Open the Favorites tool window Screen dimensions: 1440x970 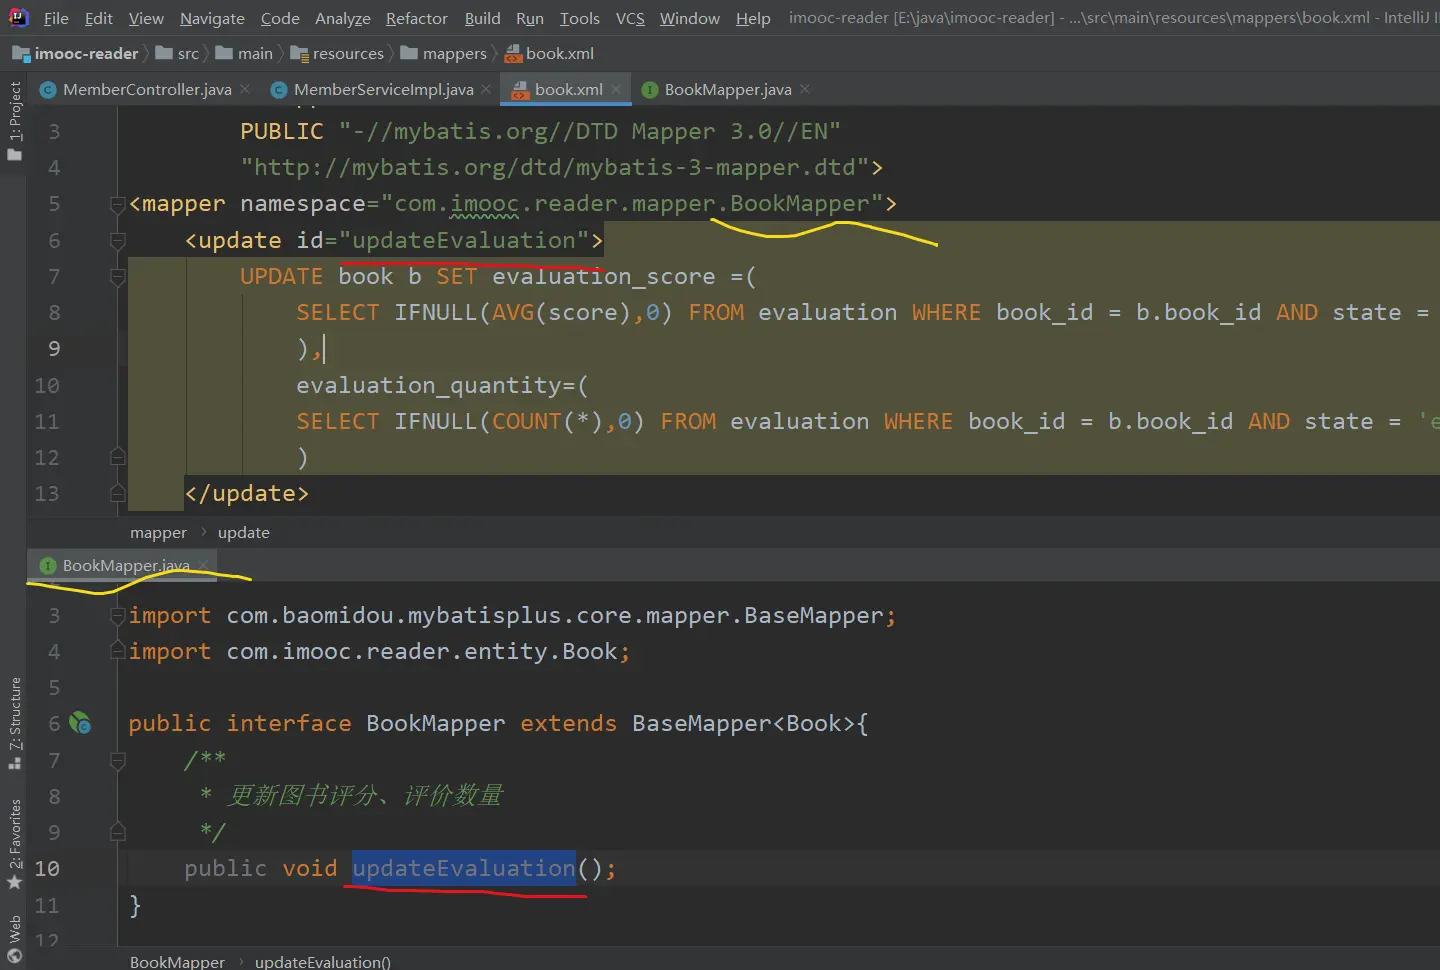(14, 842)
